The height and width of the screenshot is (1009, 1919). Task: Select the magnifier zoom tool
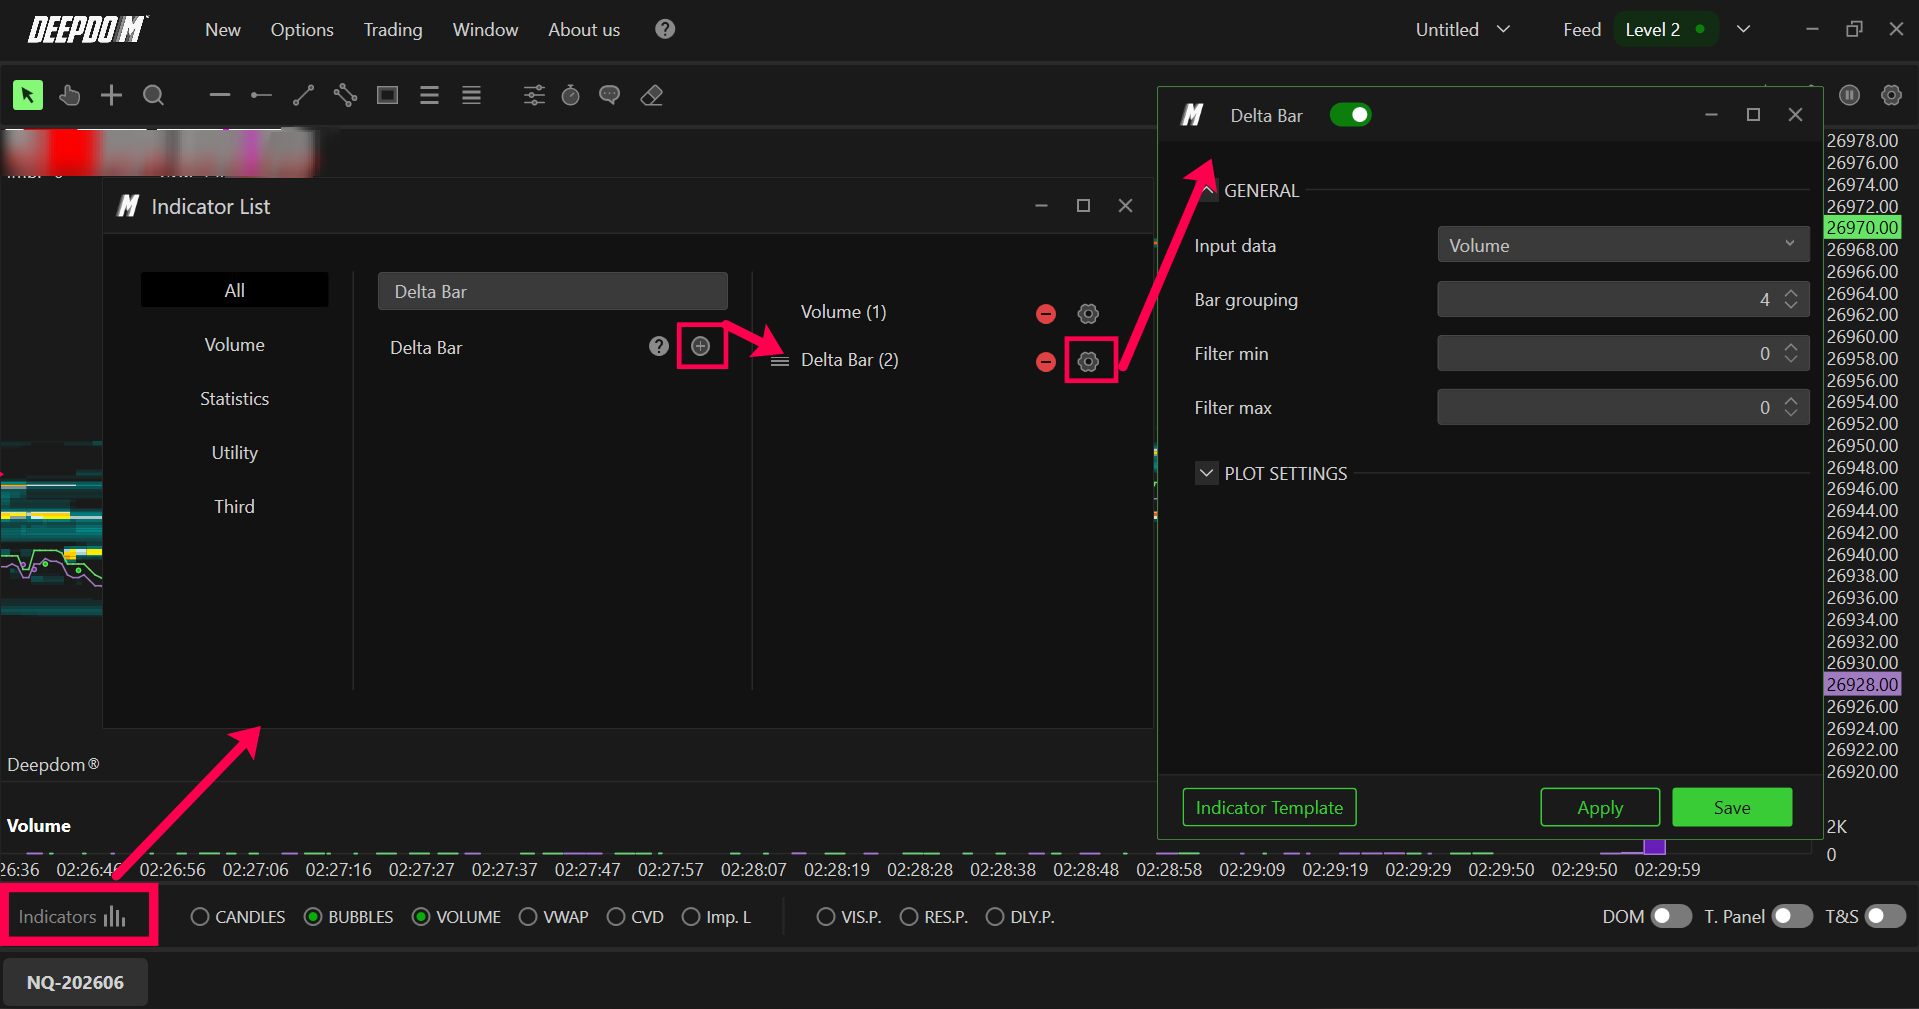pyautogui.click(x=153, y=95)
